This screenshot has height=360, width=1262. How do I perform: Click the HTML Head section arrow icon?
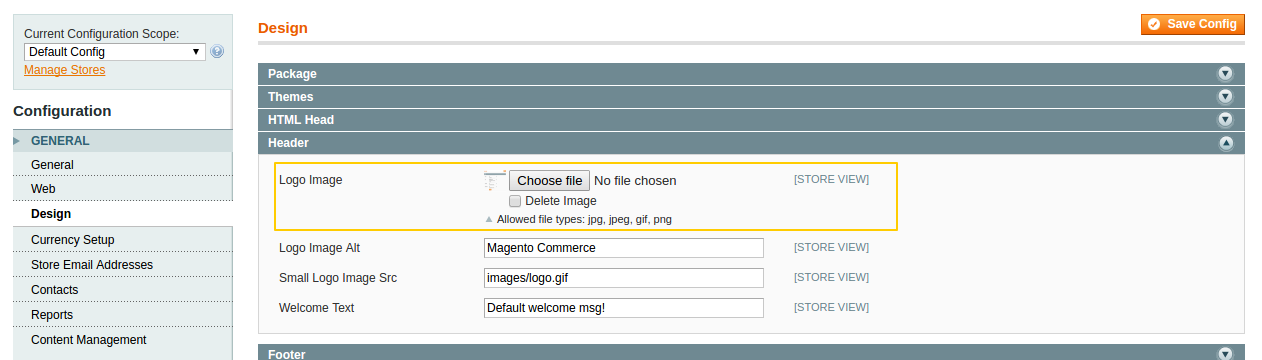click(1225, 120)
